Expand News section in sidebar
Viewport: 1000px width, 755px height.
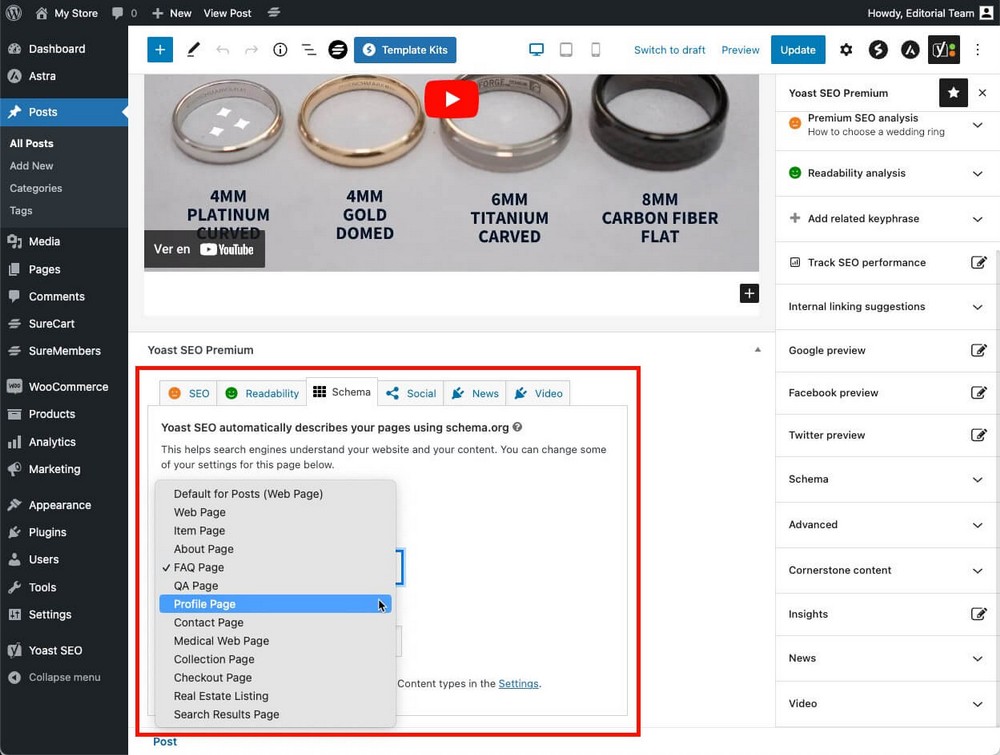(887, 659)
